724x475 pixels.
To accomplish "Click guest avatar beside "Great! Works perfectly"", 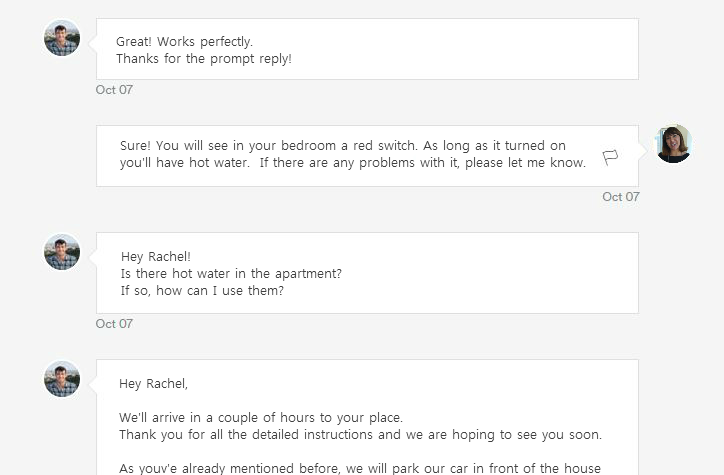I will (x=62, y=38).
